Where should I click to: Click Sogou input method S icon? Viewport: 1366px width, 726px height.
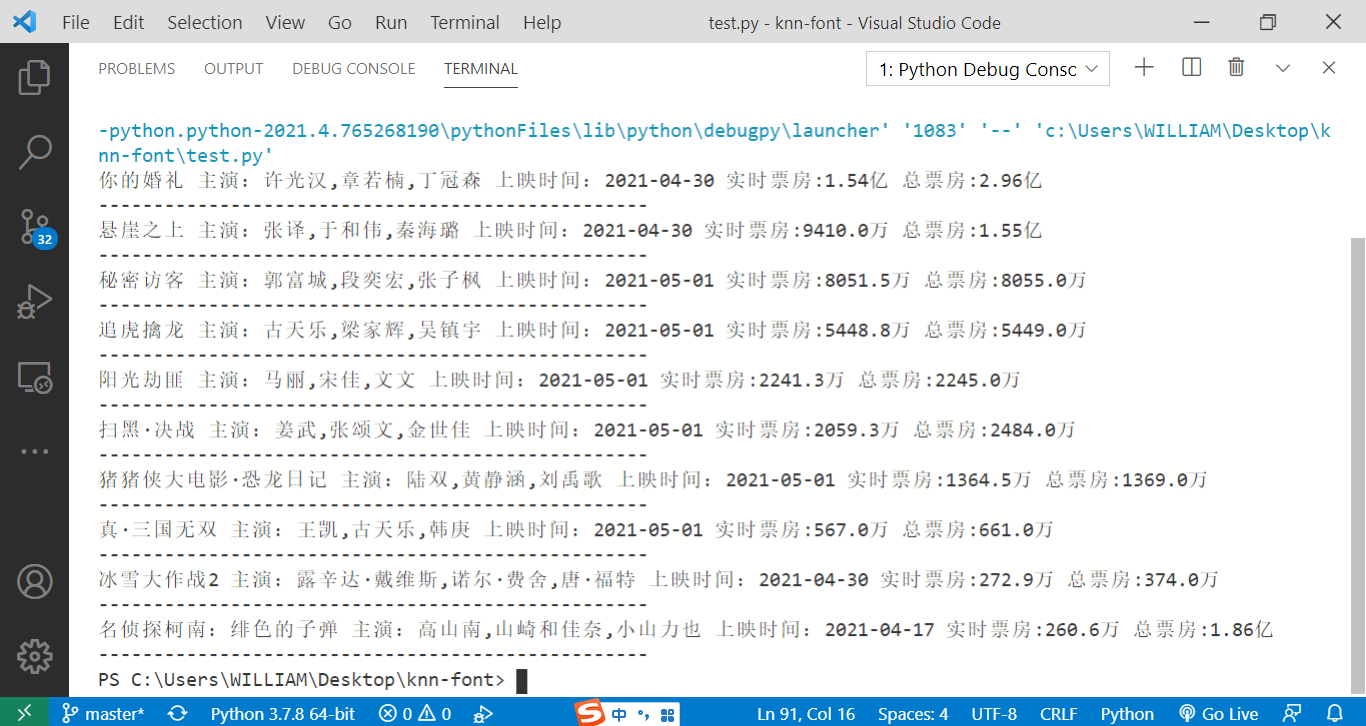(591, 713)
